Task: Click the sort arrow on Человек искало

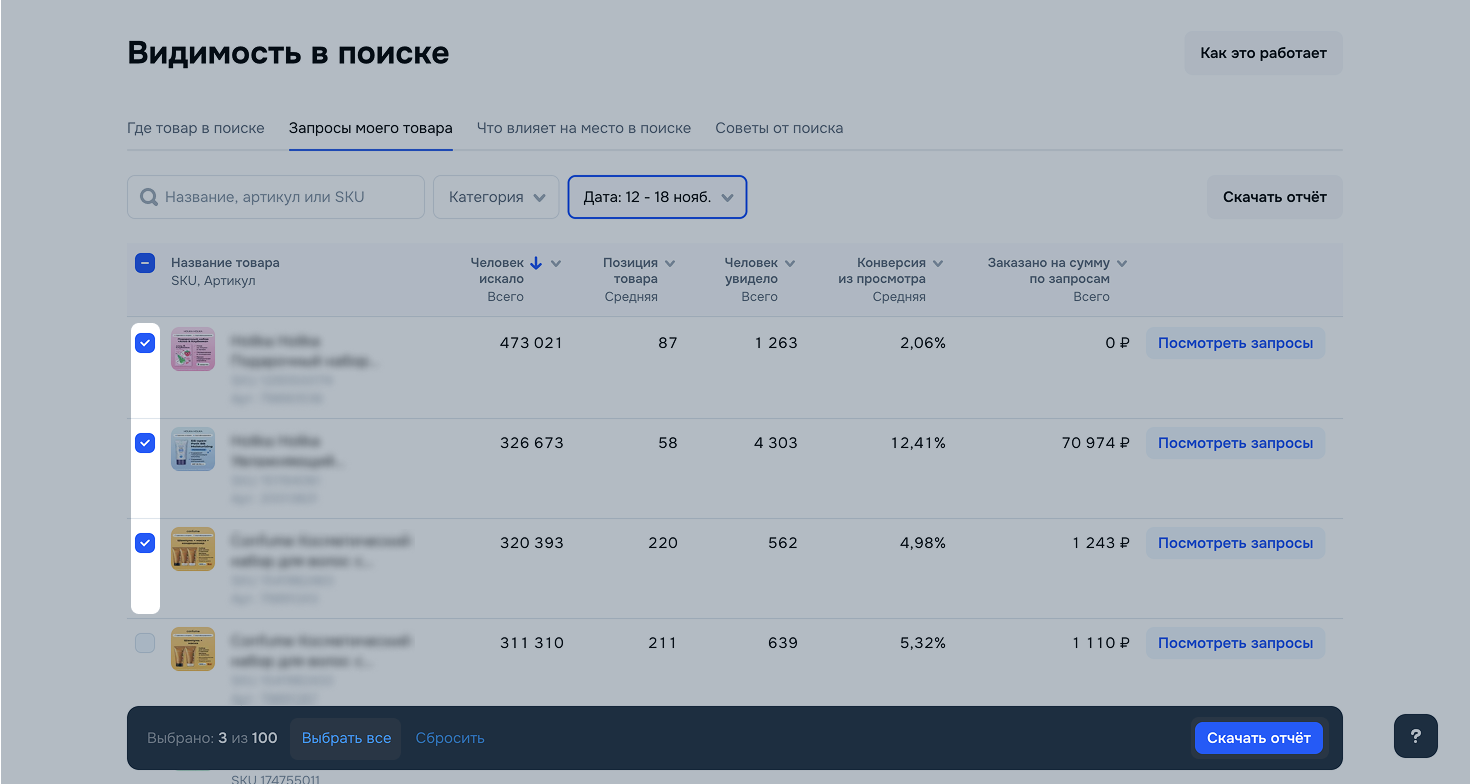Action: [536, 263]
